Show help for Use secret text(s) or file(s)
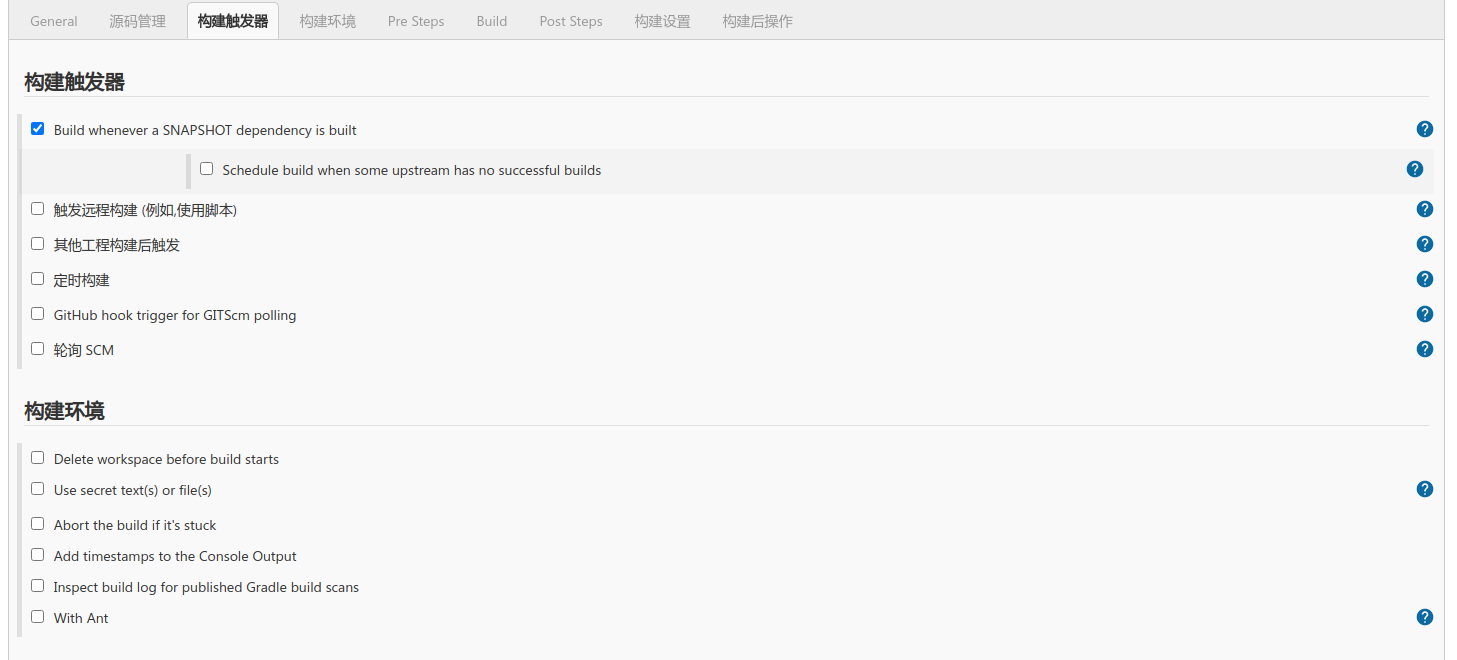The height and width of the screenshot is (660, 1457). tap(1425, 489)
